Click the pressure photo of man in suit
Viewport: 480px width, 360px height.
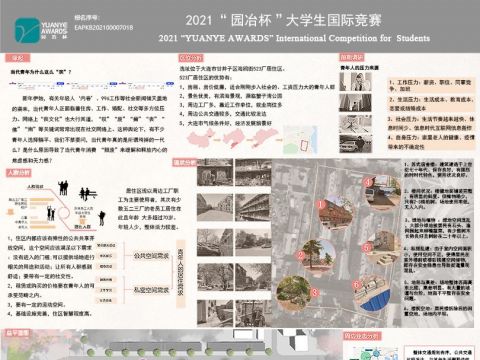pyautogui.click(x=355, y=82)
